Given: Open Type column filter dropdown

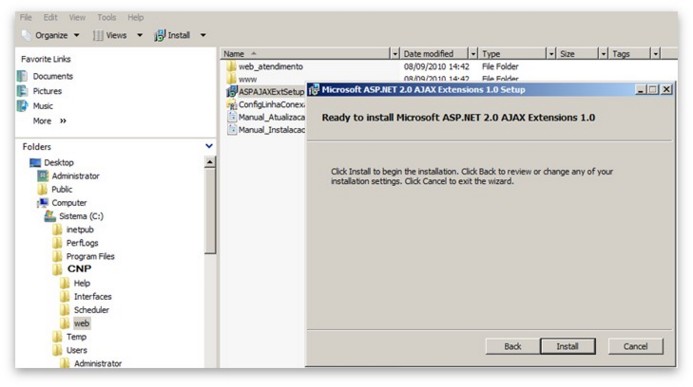Looking at the screenshot, I should [551, 54].
